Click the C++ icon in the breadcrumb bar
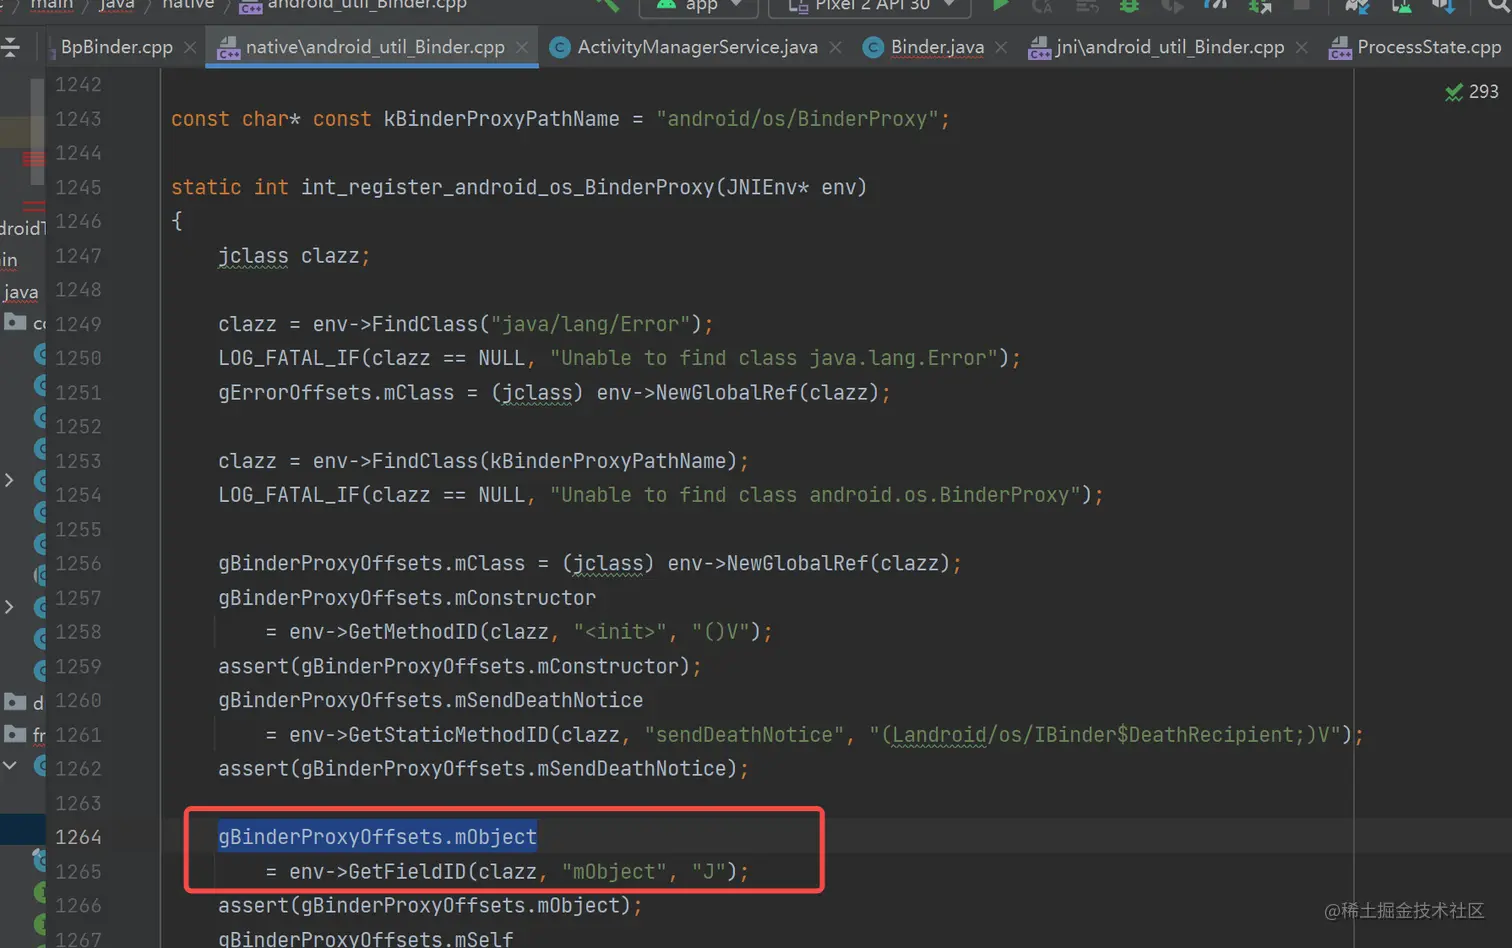 point(250,5)
